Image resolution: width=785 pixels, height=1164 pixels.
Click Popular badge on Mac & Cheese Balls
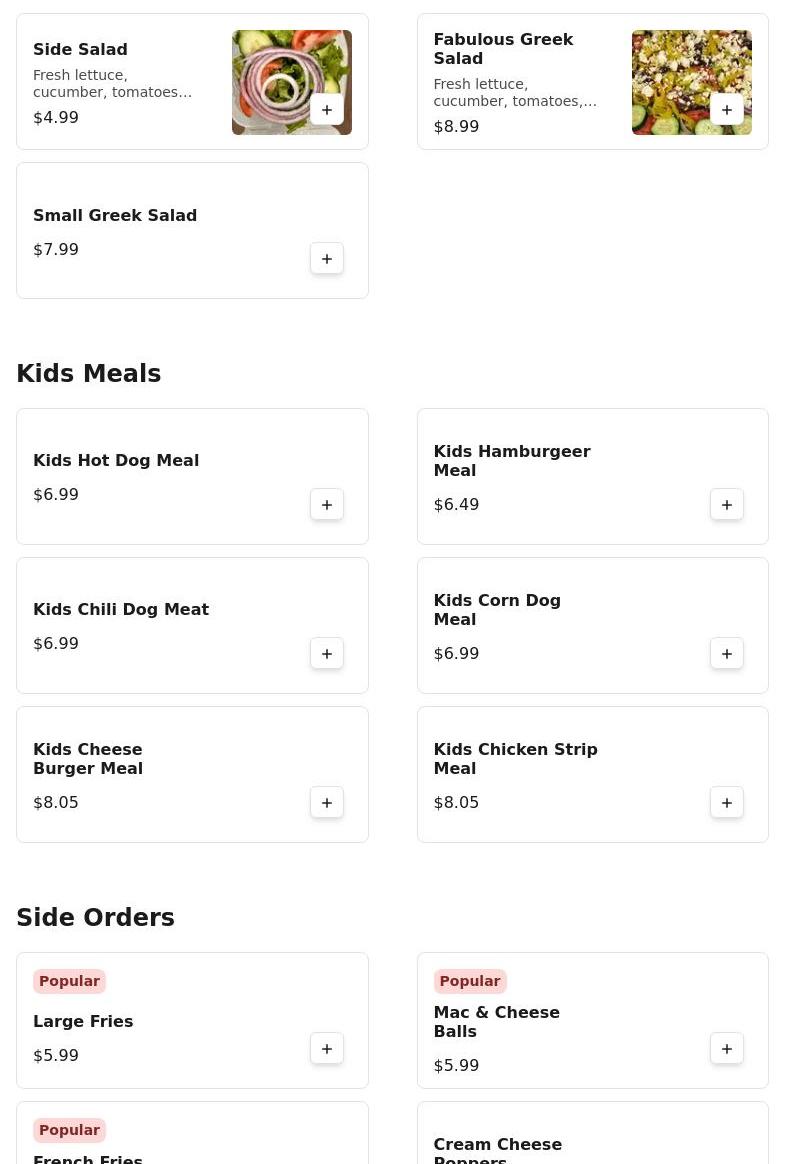pos(470,981)
